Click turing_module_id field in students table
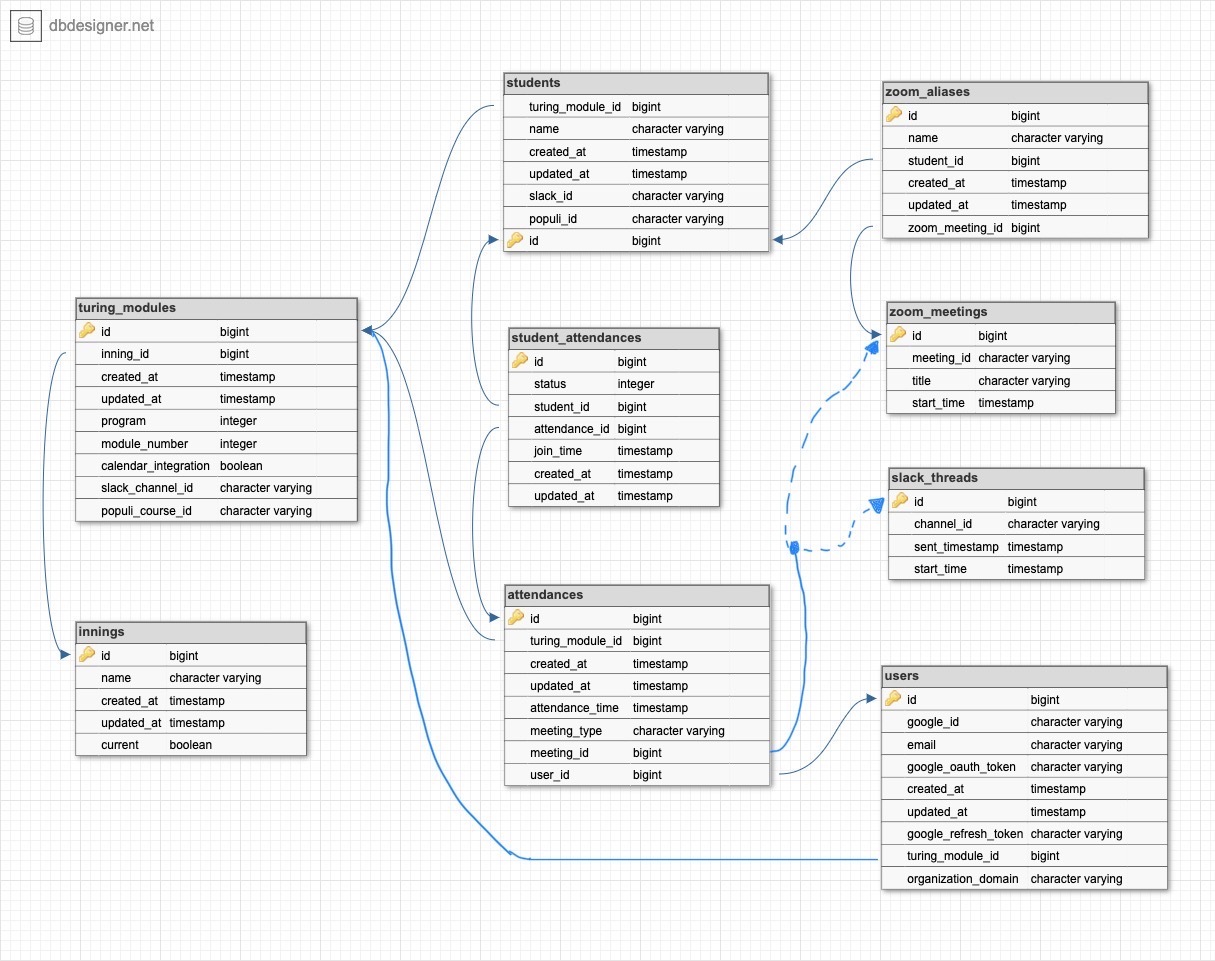1215x961 pixels. [x=636, y=106]
